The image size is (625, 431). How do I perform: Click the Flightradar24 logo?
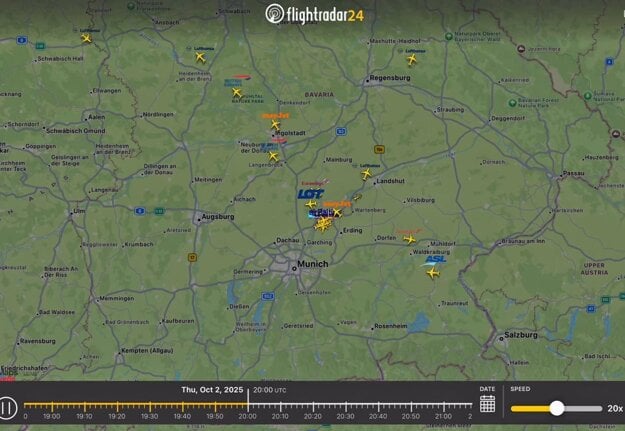(314, 13)
